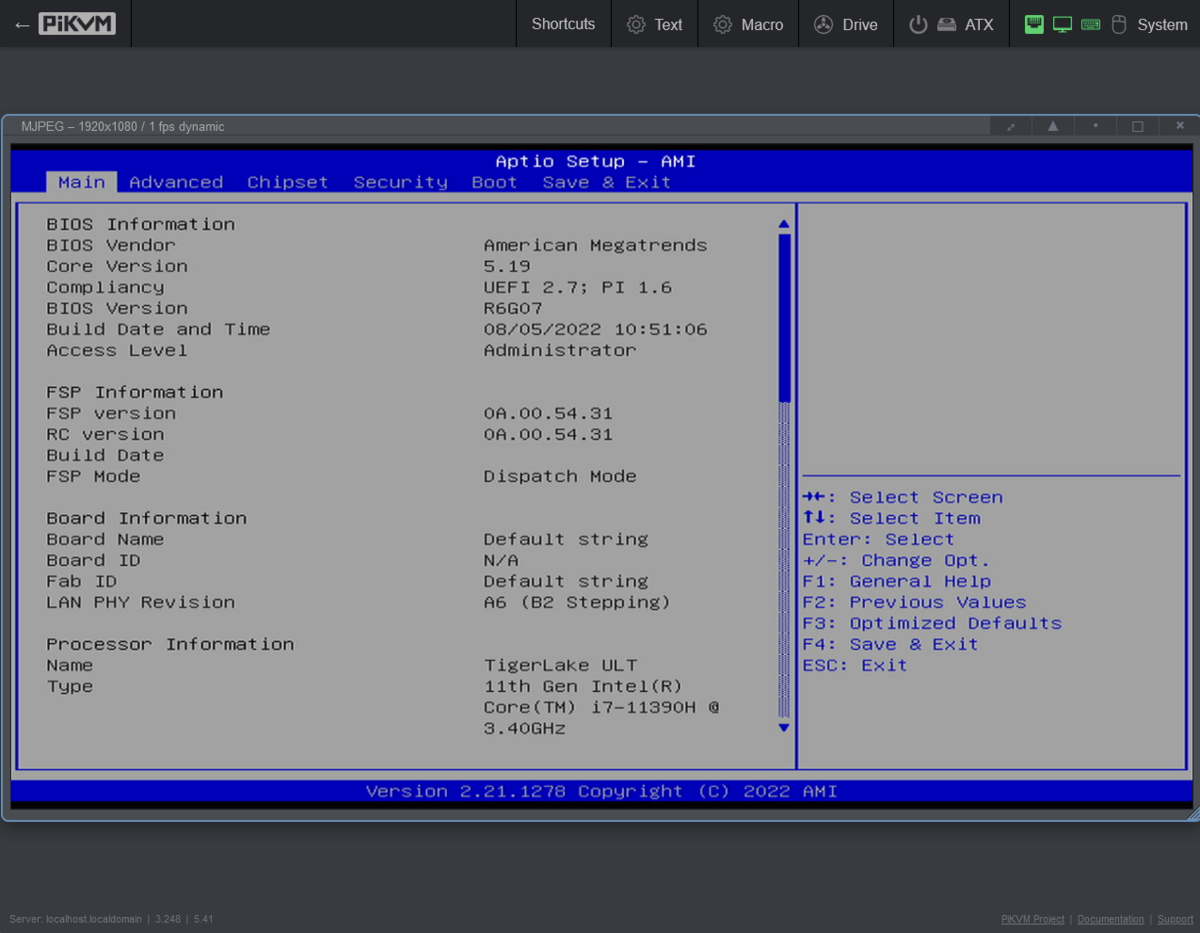Click the 'RC version' label
This screenshot has width=1200, height=933.
tap(105, 434)
